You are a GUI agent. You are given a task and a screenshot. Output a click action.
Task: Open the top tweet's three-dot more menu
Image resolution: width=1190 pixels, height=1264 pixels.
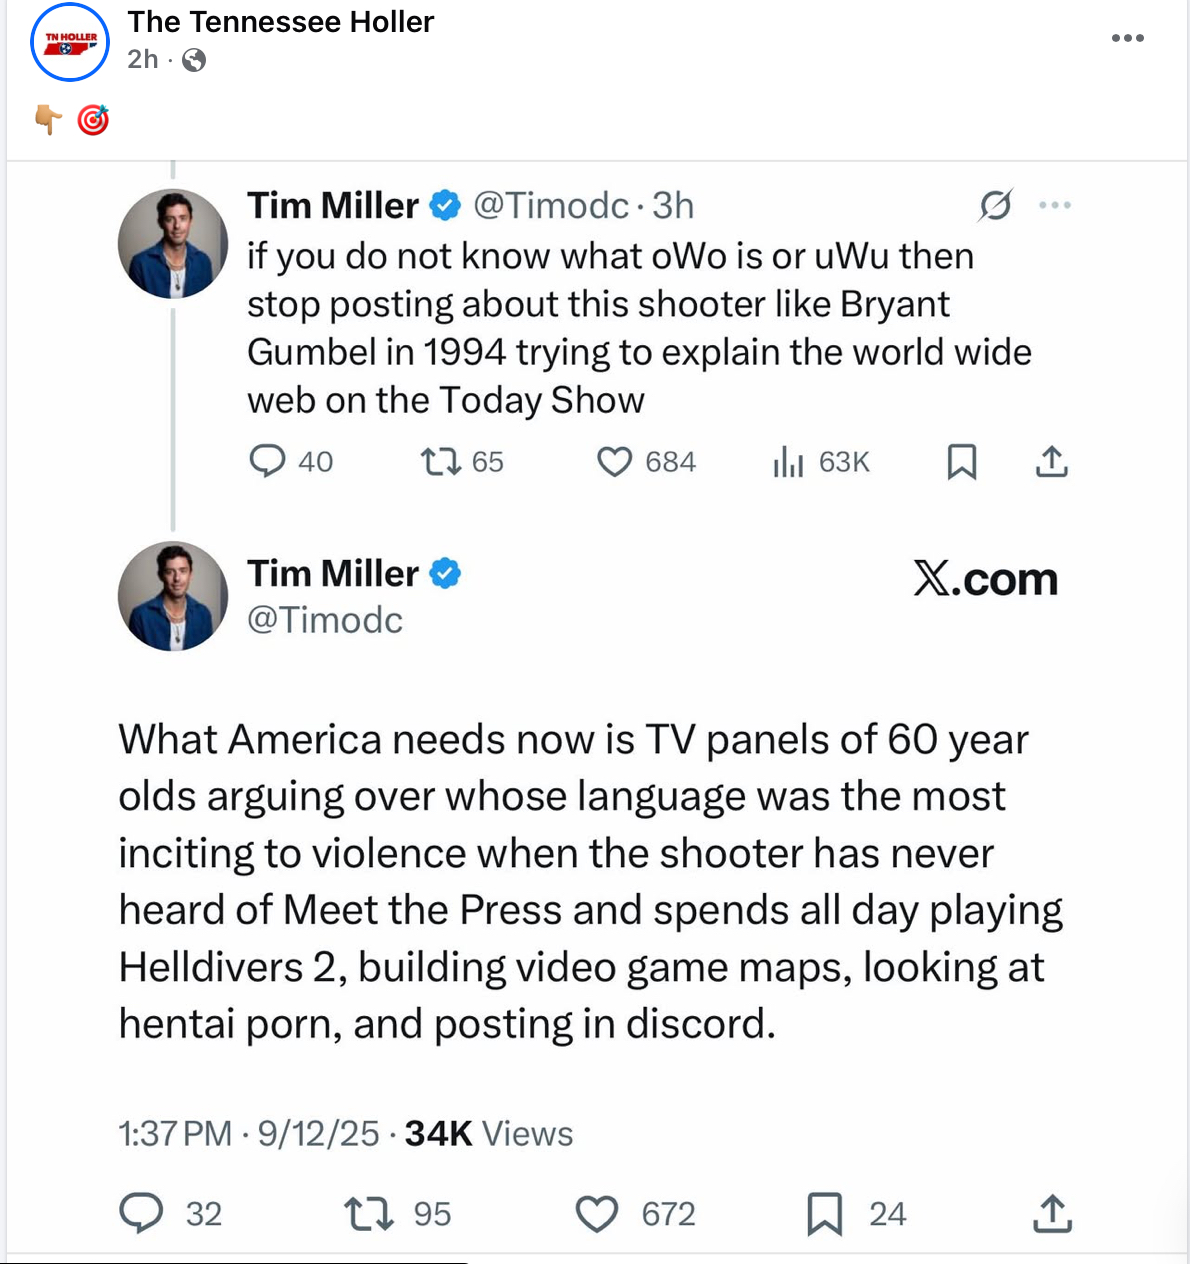pos(1055,205)
